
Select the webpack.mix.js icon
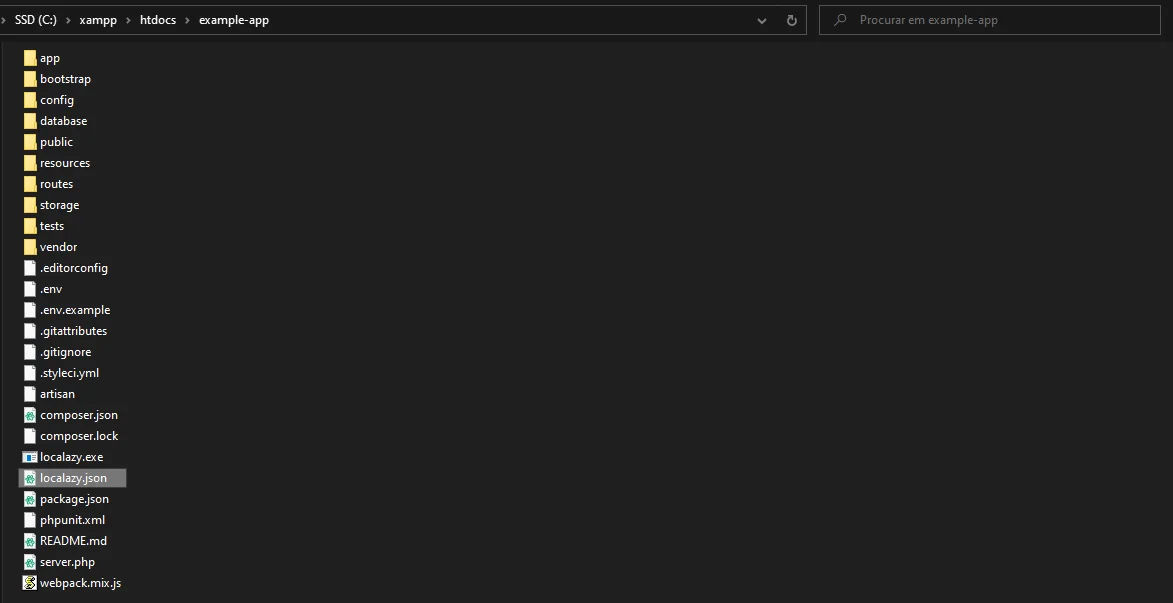click(30, 582)
